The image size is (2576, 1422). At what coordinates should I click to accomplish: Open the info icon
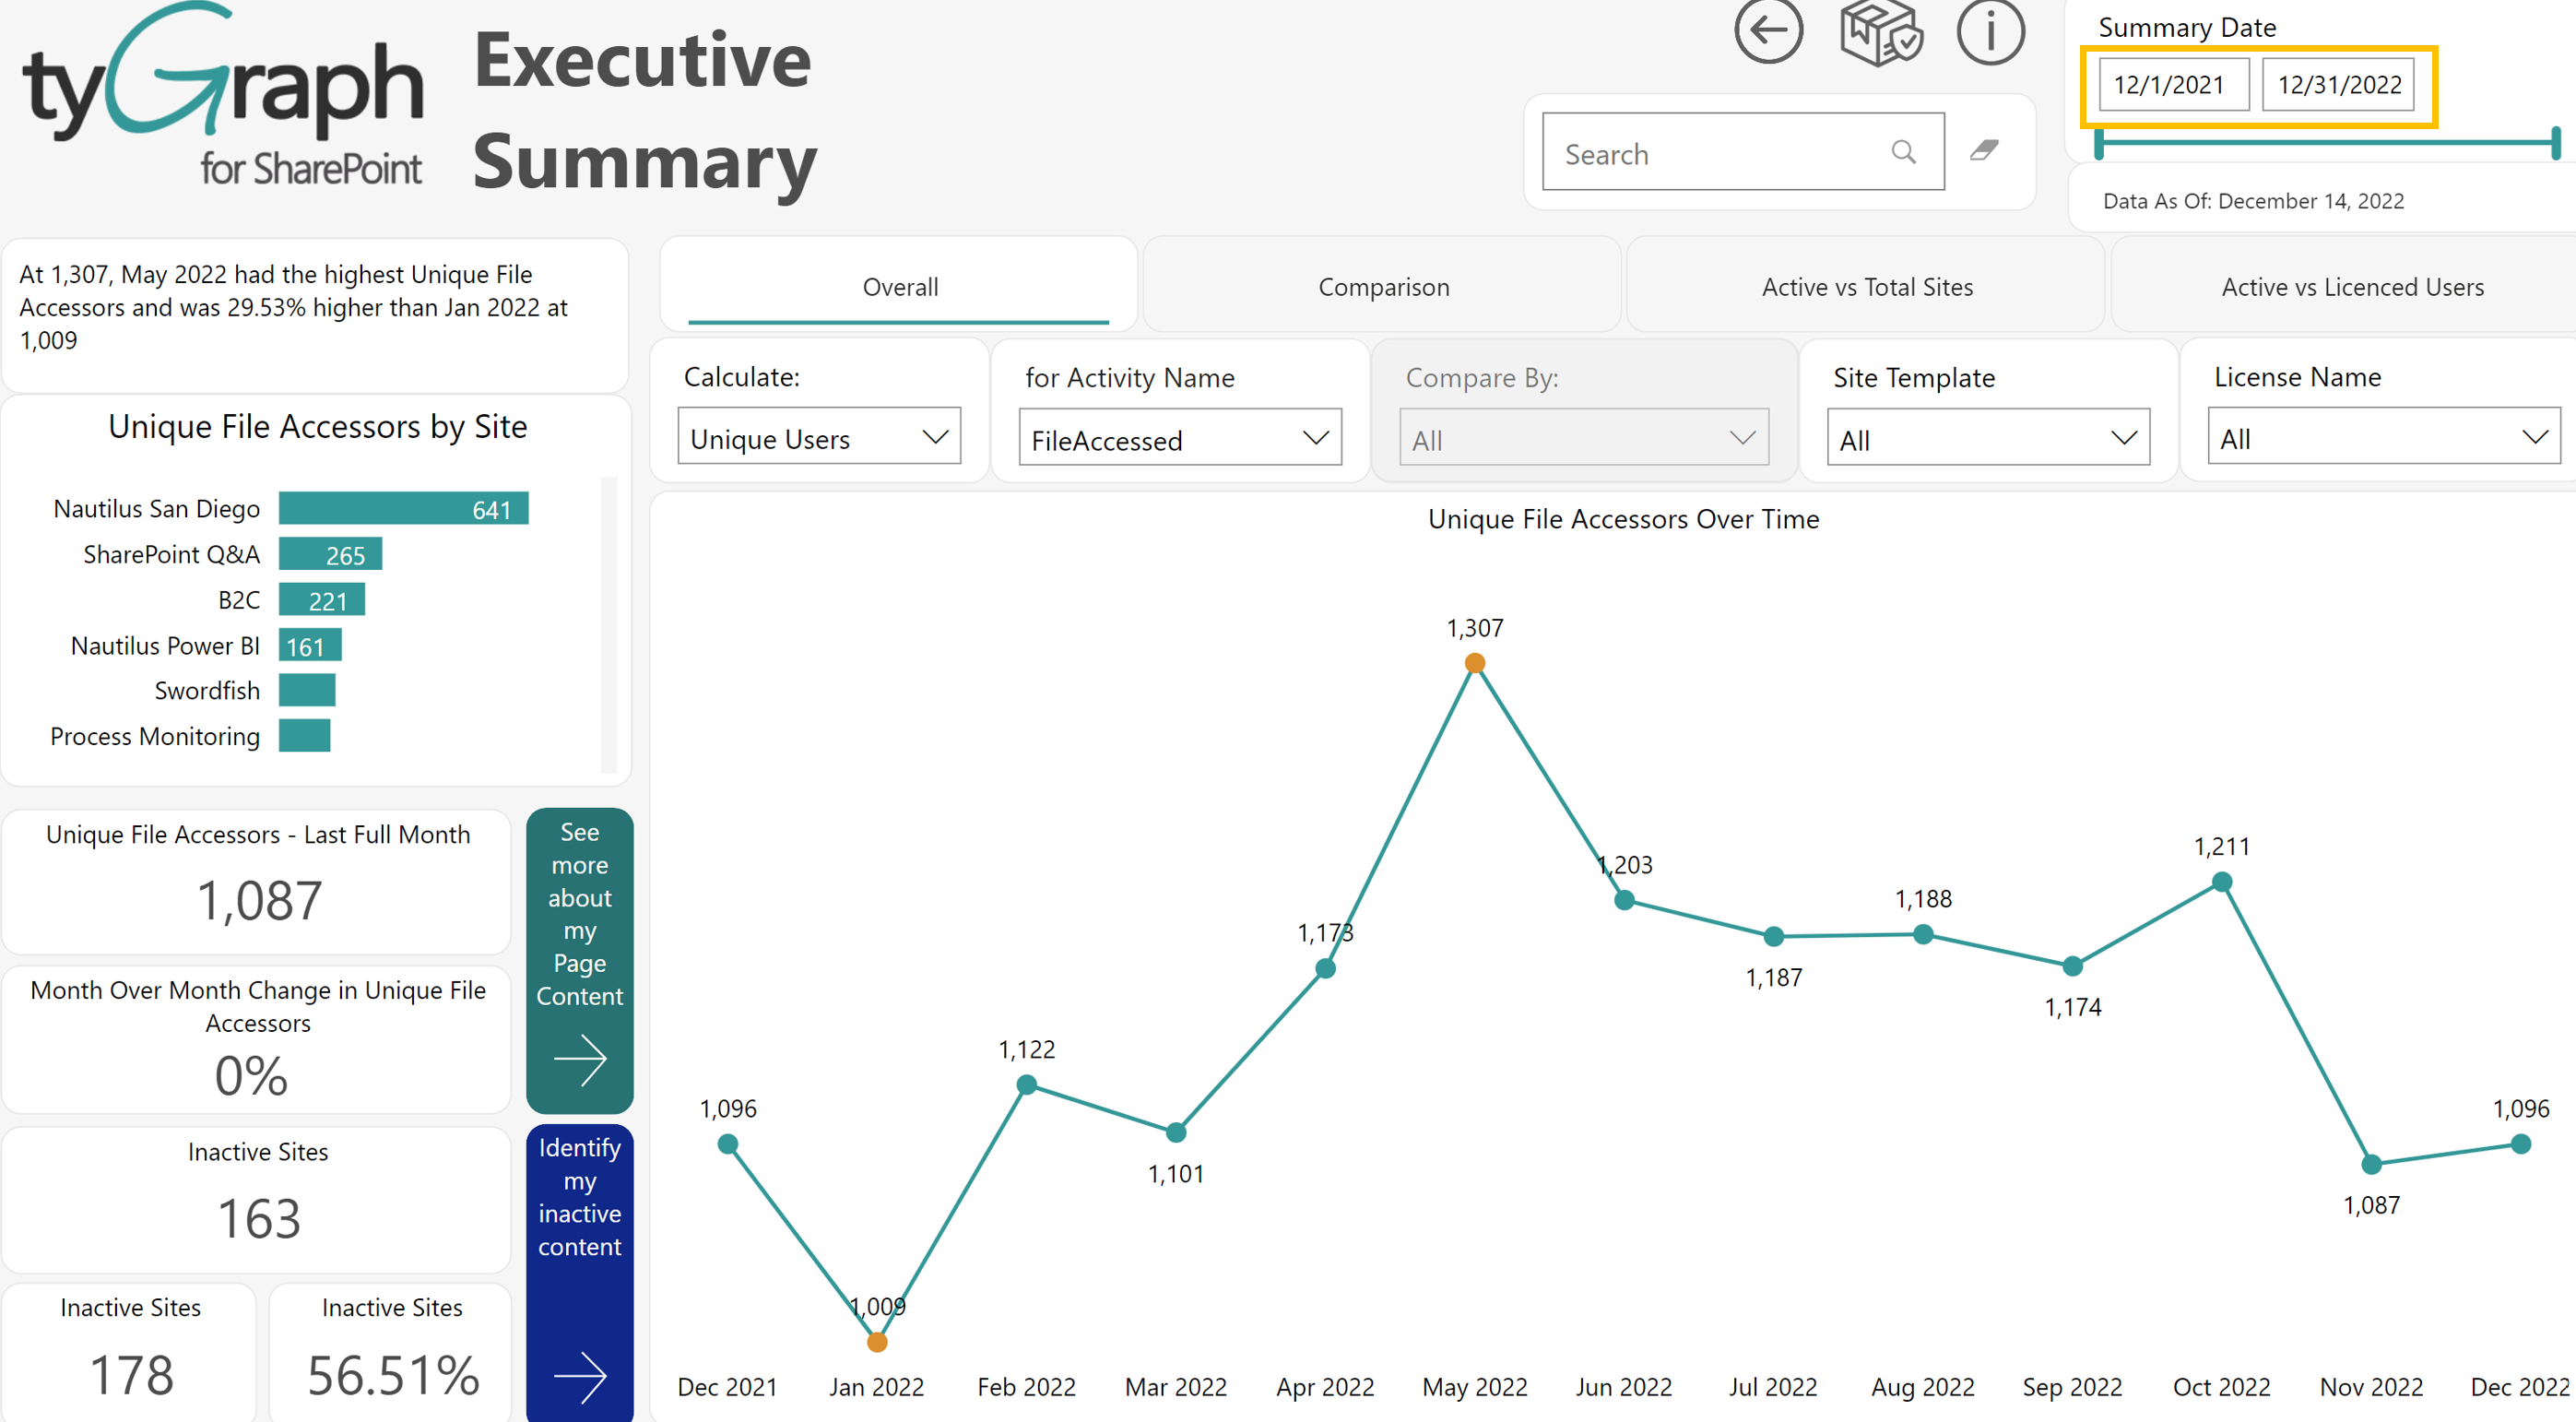pos(1990,32)
